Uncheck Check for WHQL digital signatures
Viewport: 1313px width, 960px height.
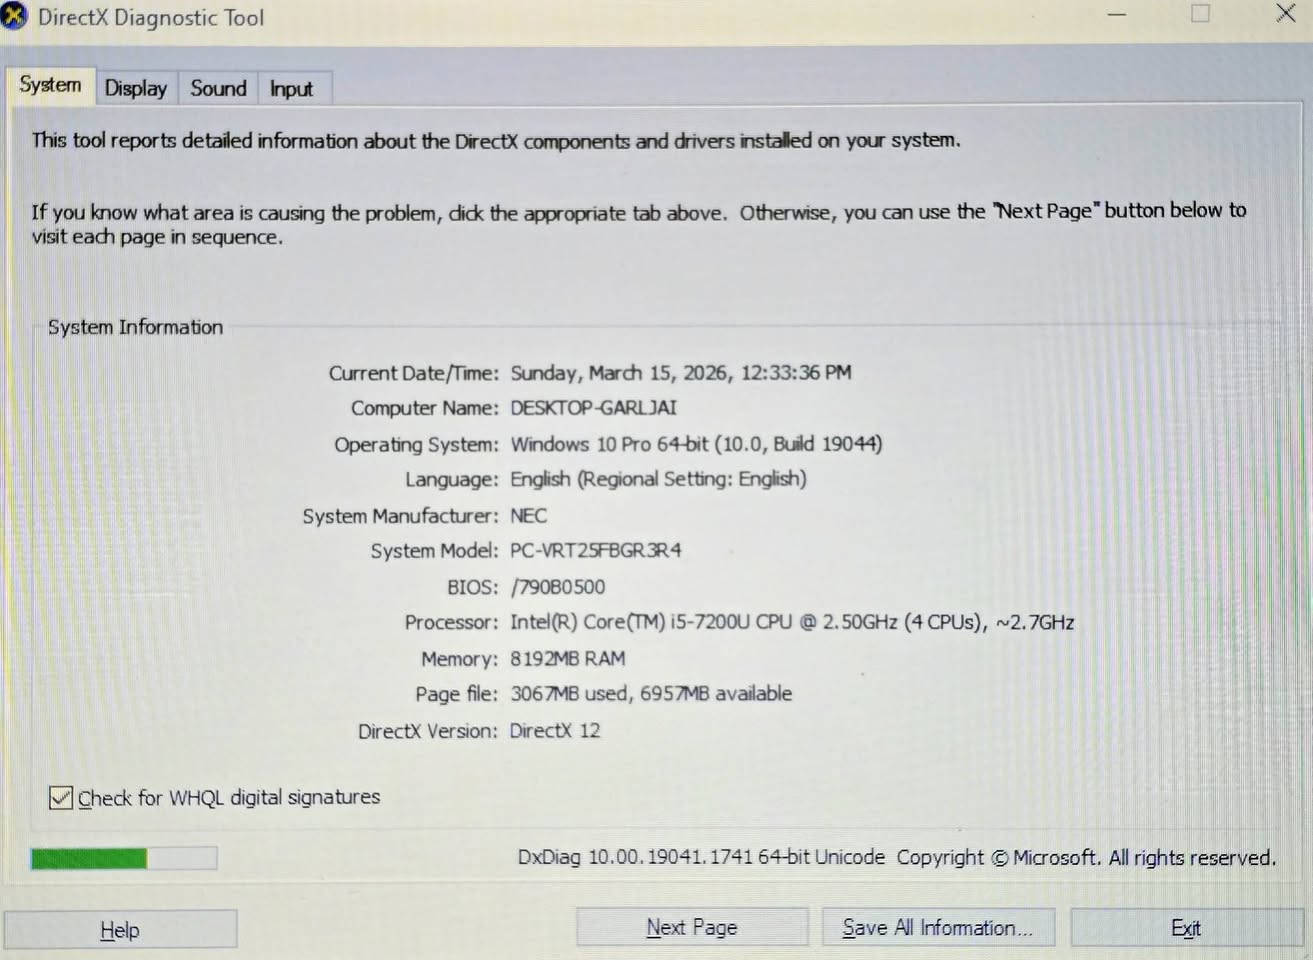click(x=61, y=798)
